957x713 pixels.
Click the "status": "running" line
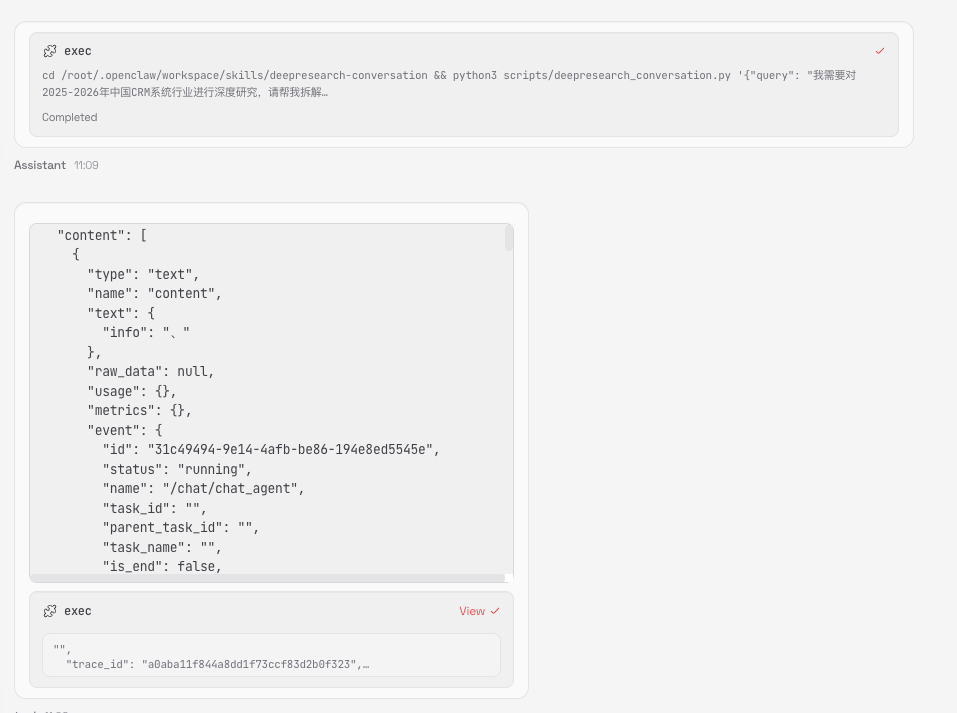coord(177,469)
